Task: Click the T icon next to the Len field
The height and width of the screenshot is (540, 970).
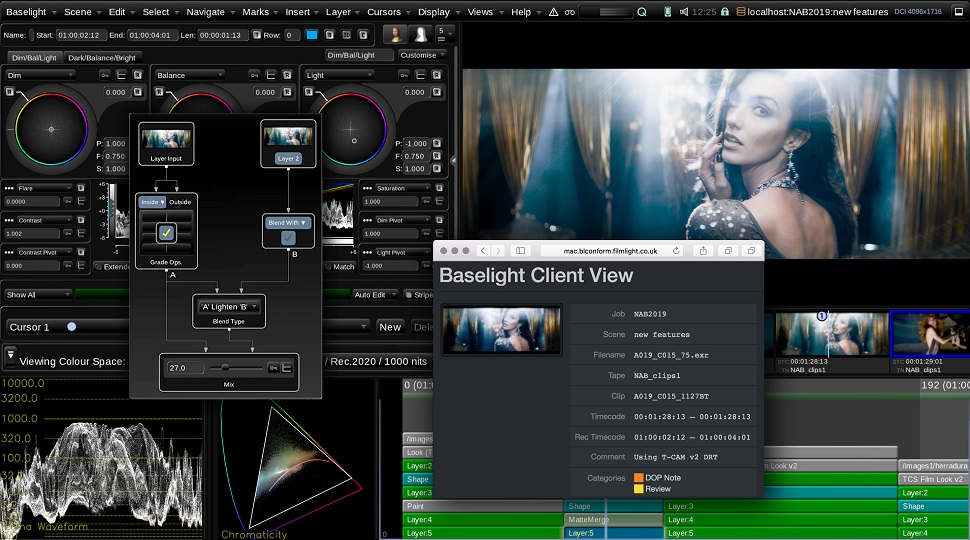Action: tap(257, 35)
